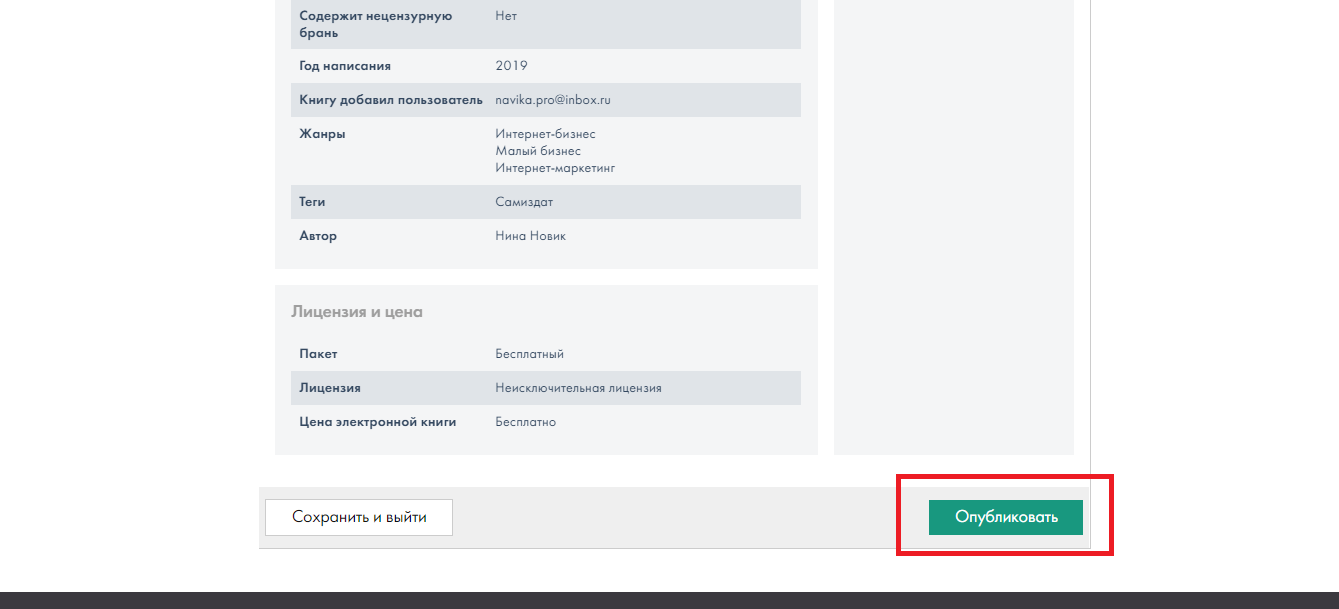The width and height of the screenshot is (1339, 609).
Task: Click the Лицензия и цена section heading
Action: point(357,312)
